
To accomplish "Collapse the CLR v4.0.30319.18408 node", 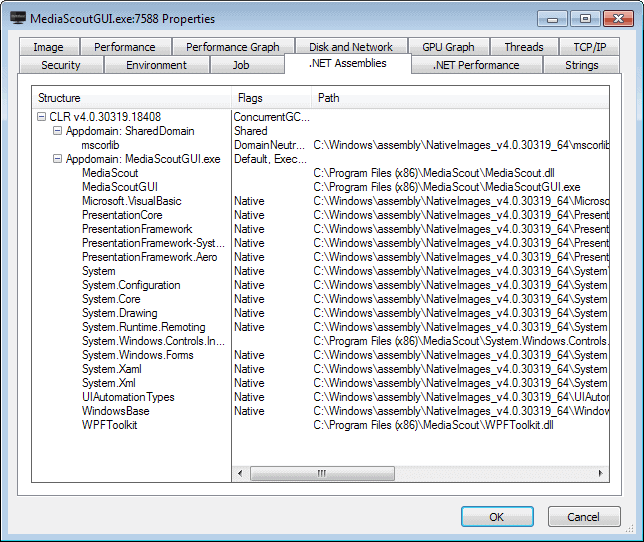I will coord(41,117).
